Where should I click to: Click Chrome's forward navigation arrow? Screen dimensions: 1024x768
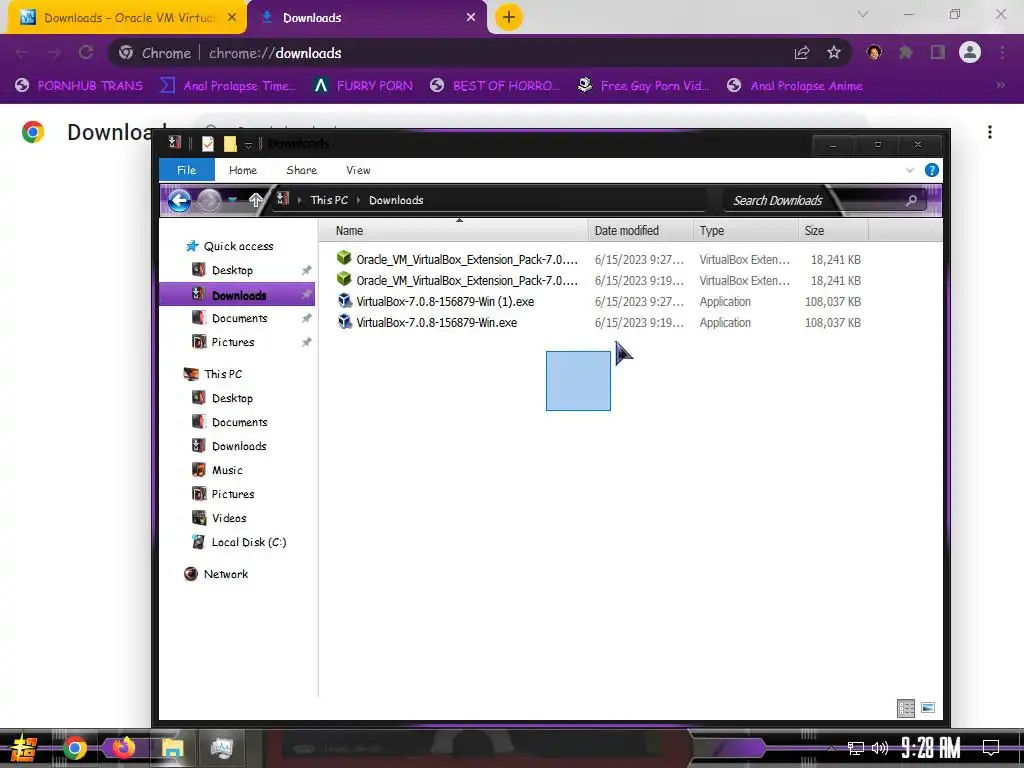54,53
